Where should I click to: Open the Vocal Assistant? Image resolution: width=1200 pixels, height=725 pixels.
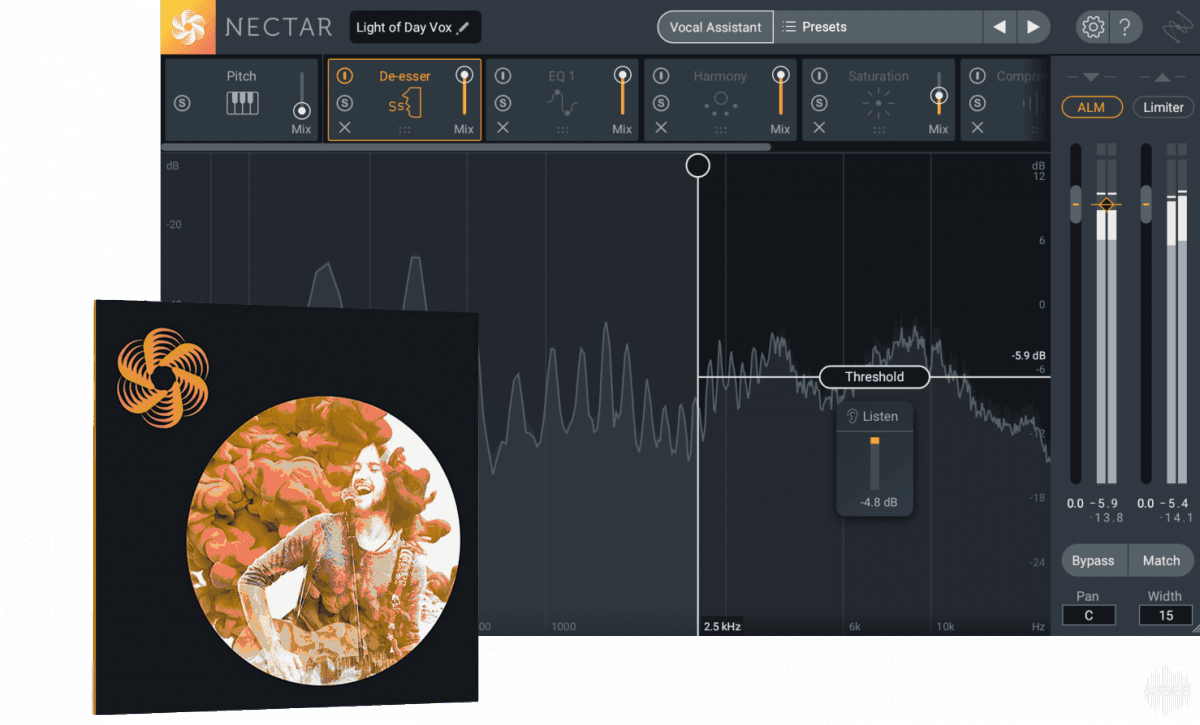(715, 27)
